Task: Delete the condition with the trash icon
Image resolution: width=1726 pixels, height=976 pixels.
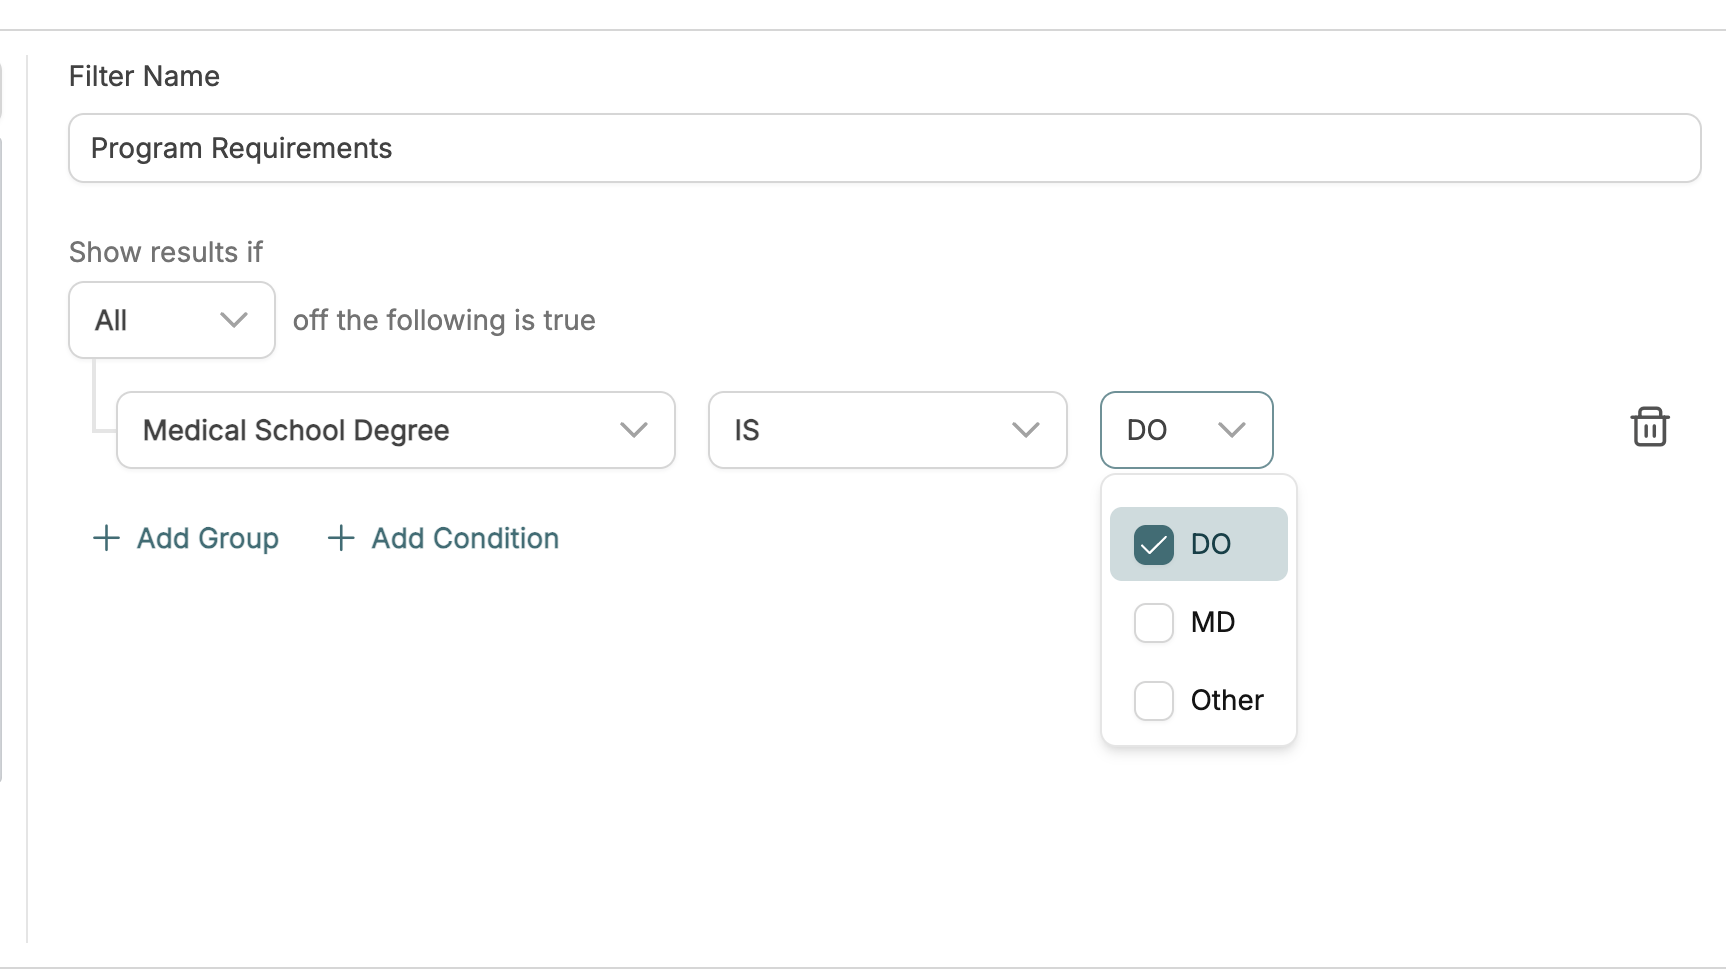Action: [x=1649, y=427]
